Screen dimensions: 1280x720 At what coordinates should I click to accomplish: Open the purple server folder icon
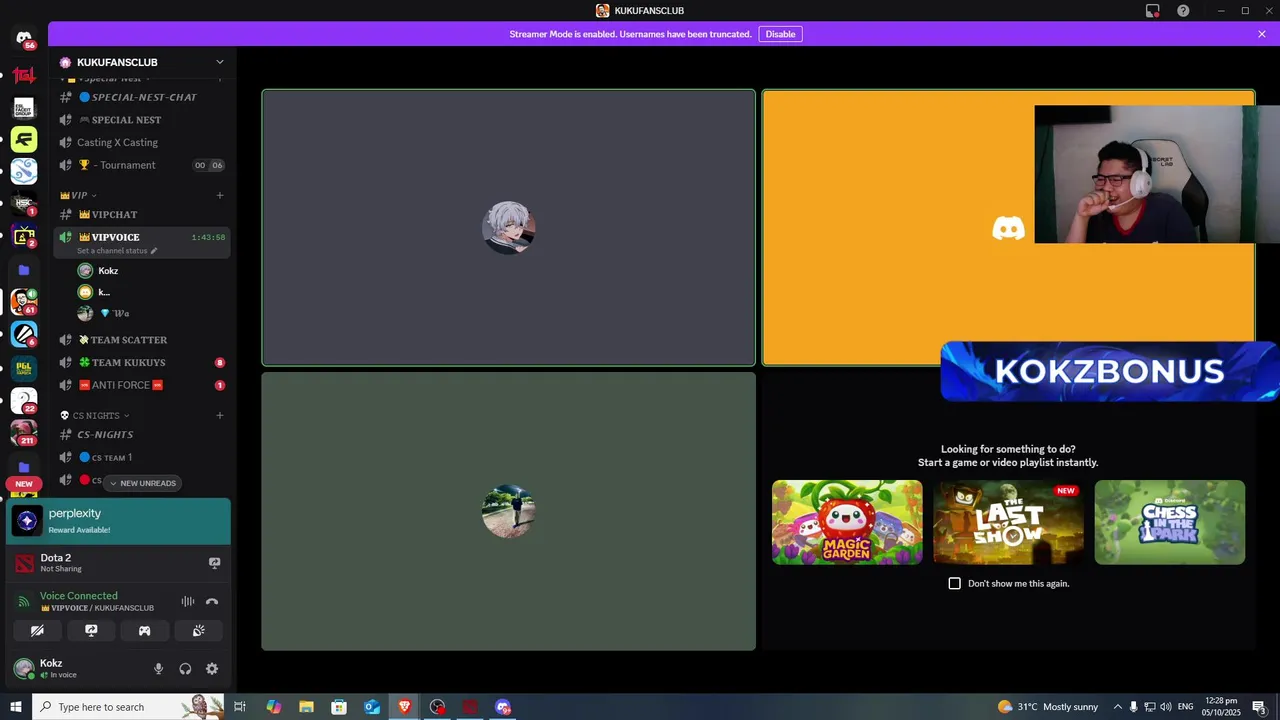(24, 270)
